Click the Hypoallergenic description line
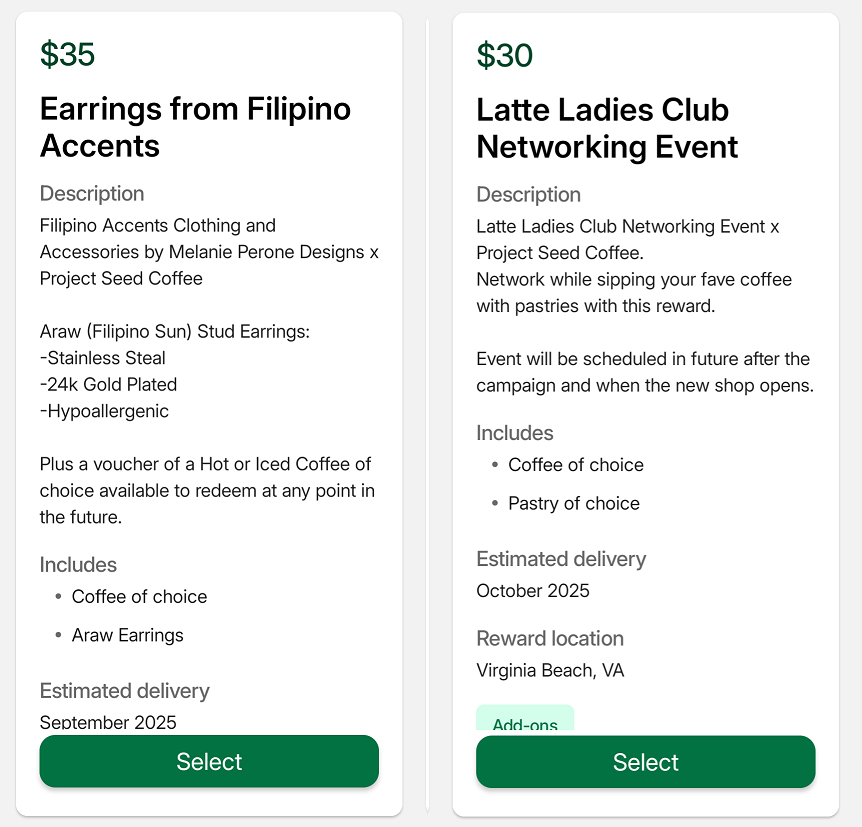This screenshot has width=862, height=827. tap(104, 411)
